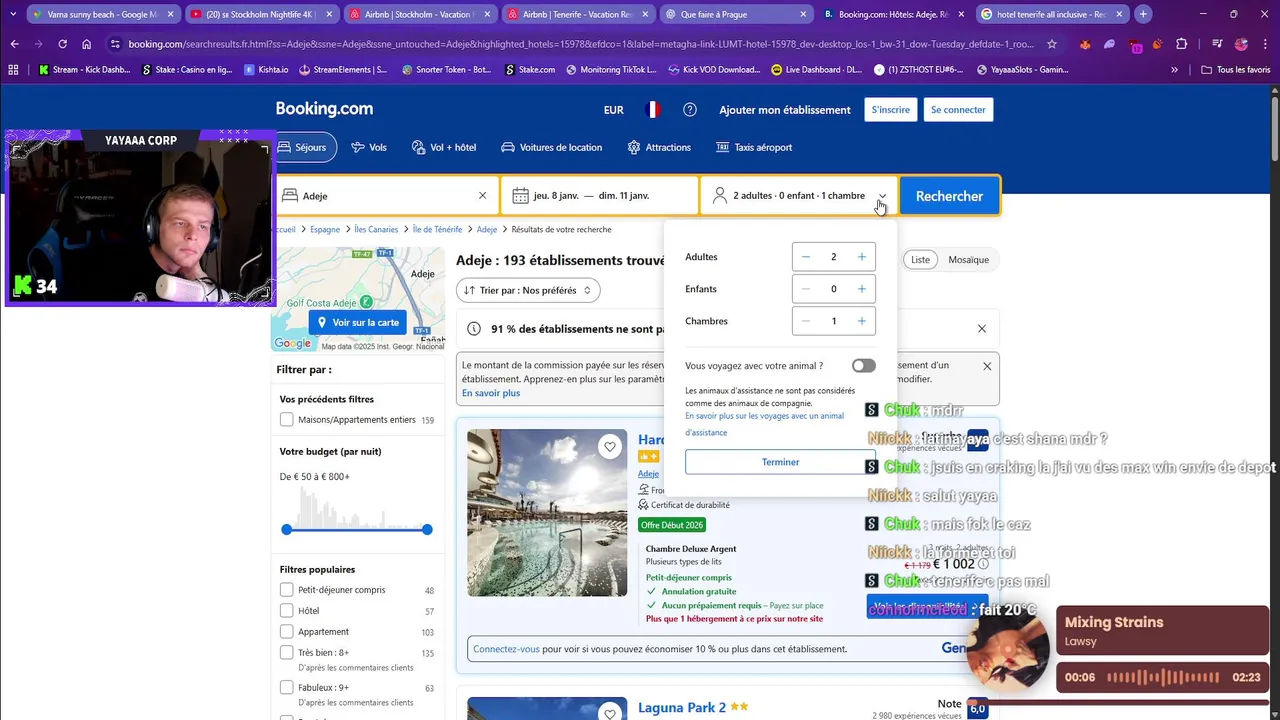Screen dimensions: 1280x720
Task: Save first hotel with heart icon
Action: [x=610, y=447]
